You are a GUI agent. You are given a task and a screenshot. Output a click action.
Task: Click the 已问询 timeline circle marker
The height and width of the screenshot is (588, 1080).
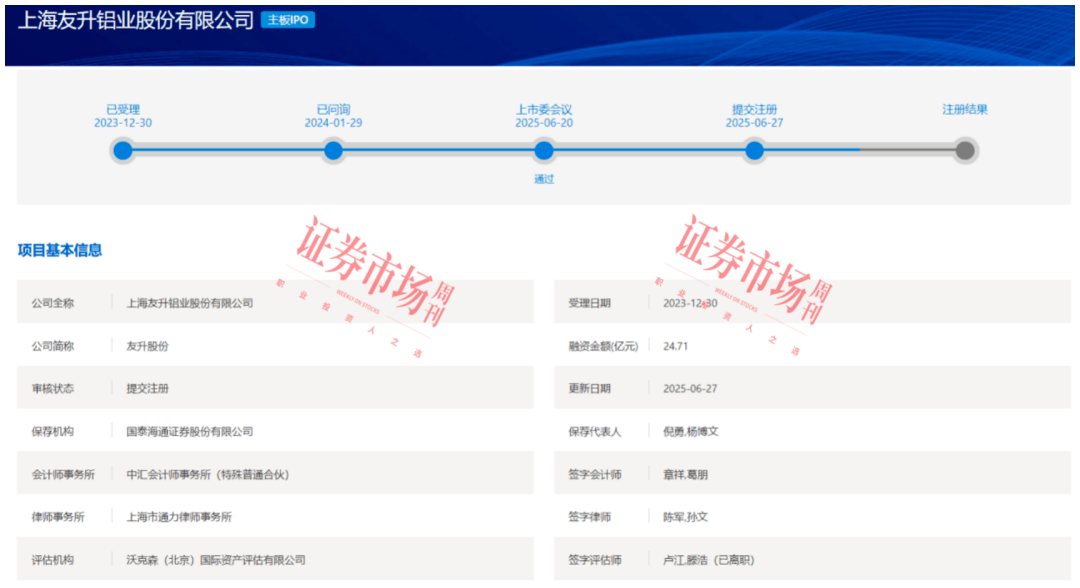pyautogui.click(x=333, y=151)
